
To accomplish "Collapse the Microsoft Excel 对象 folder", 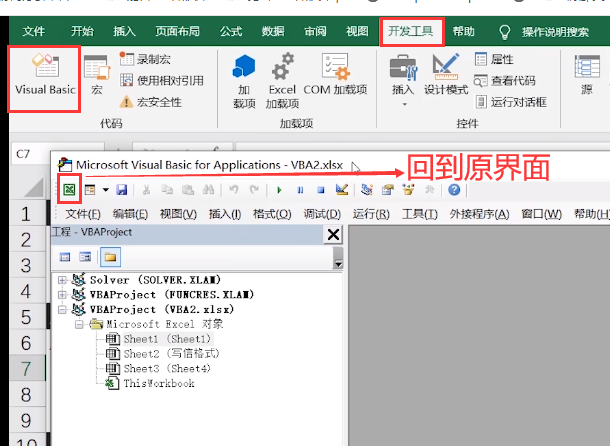I will point(80,324).
